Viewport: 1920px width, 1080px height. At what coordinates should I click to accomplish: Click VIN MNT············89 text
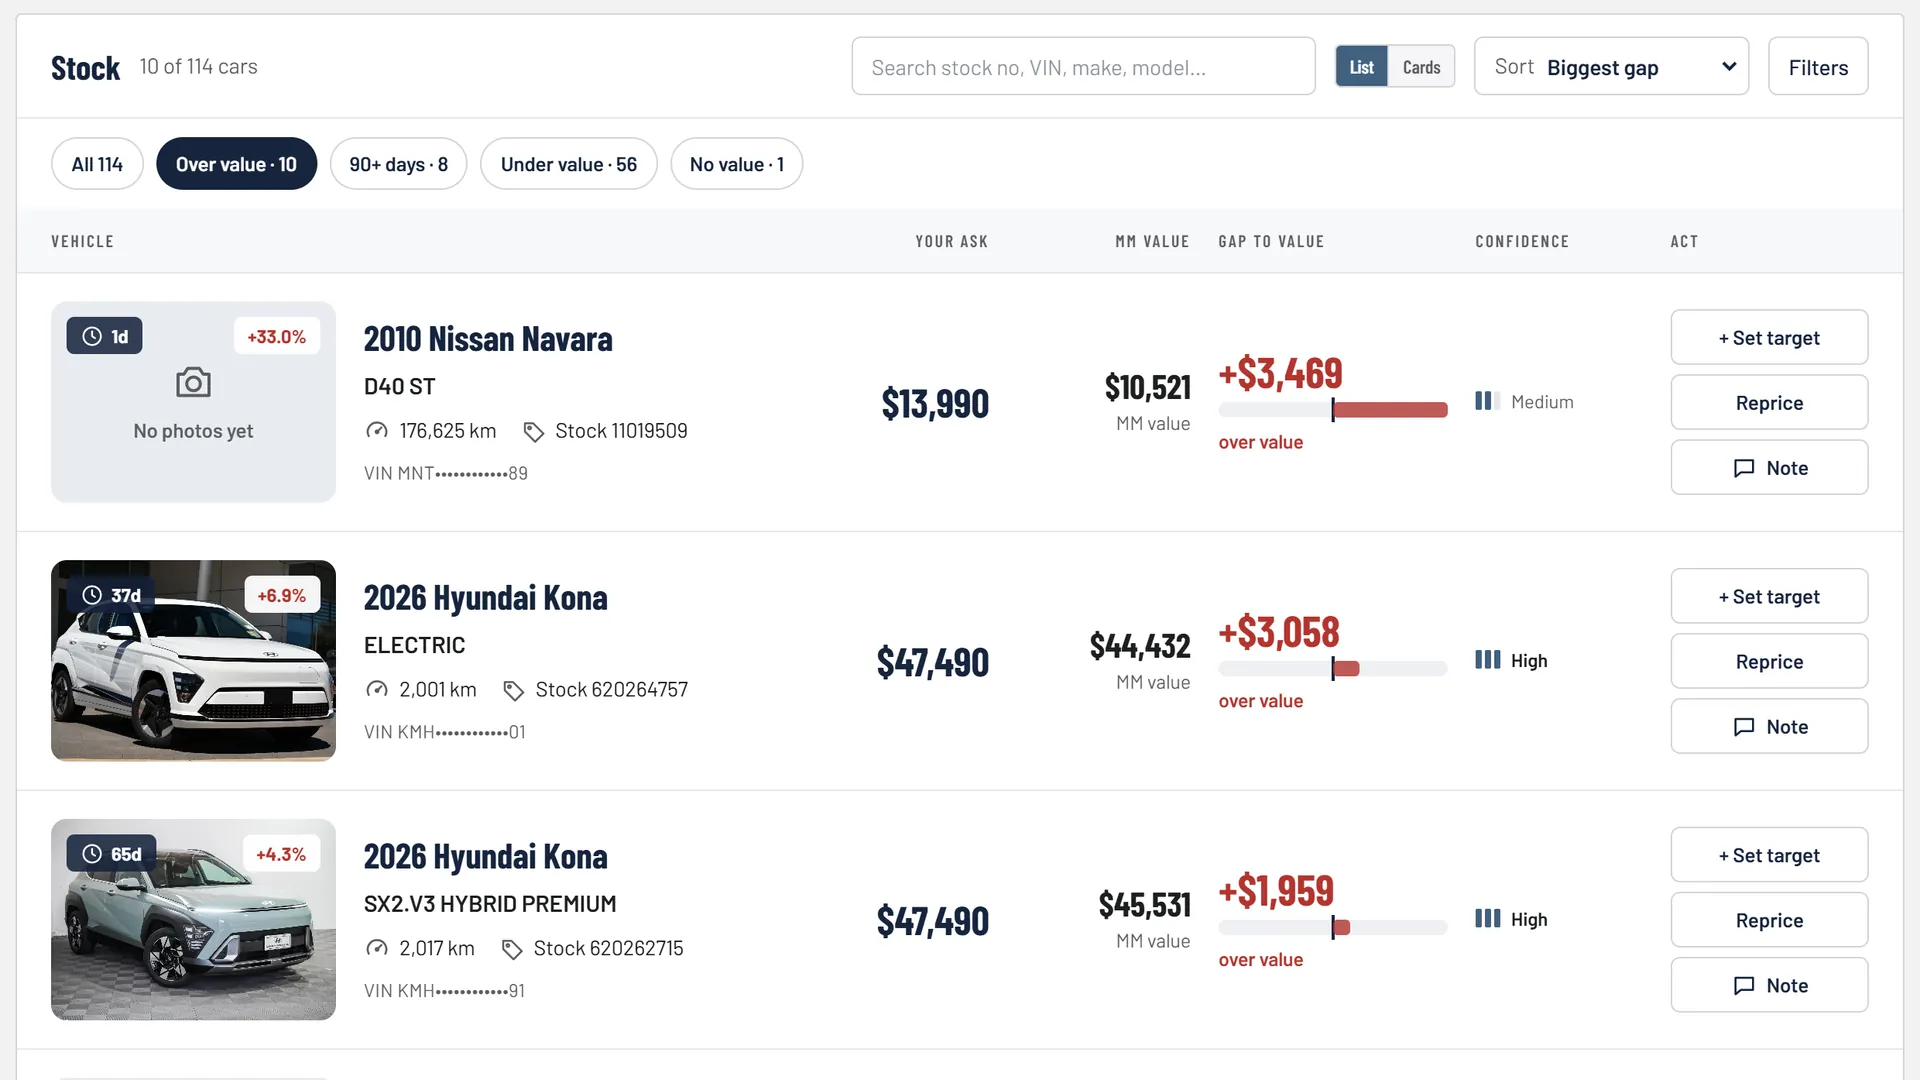pyautogui.click(x=446, y=474)
